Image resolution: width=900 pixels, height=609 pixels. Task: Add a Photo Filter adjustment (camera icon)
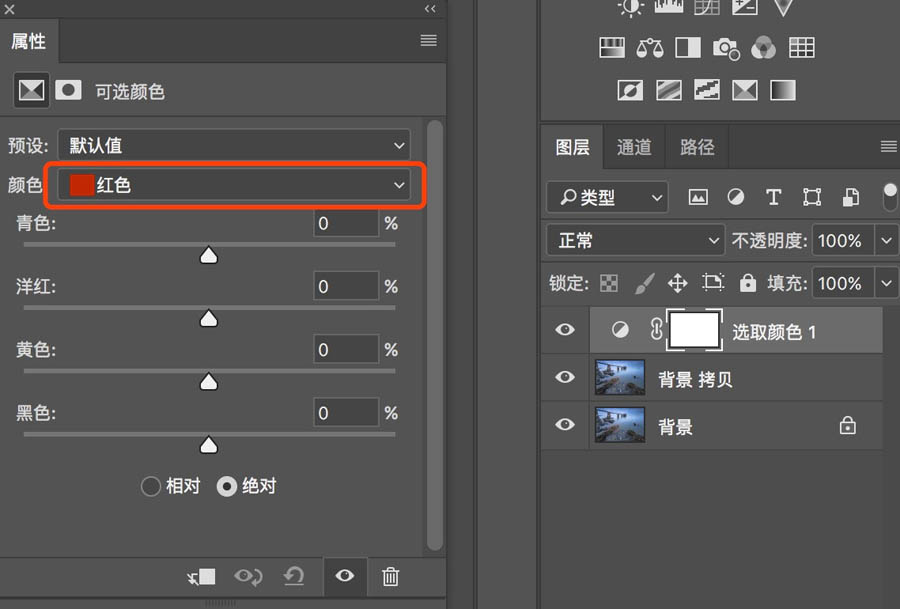(x=726, y=48)
